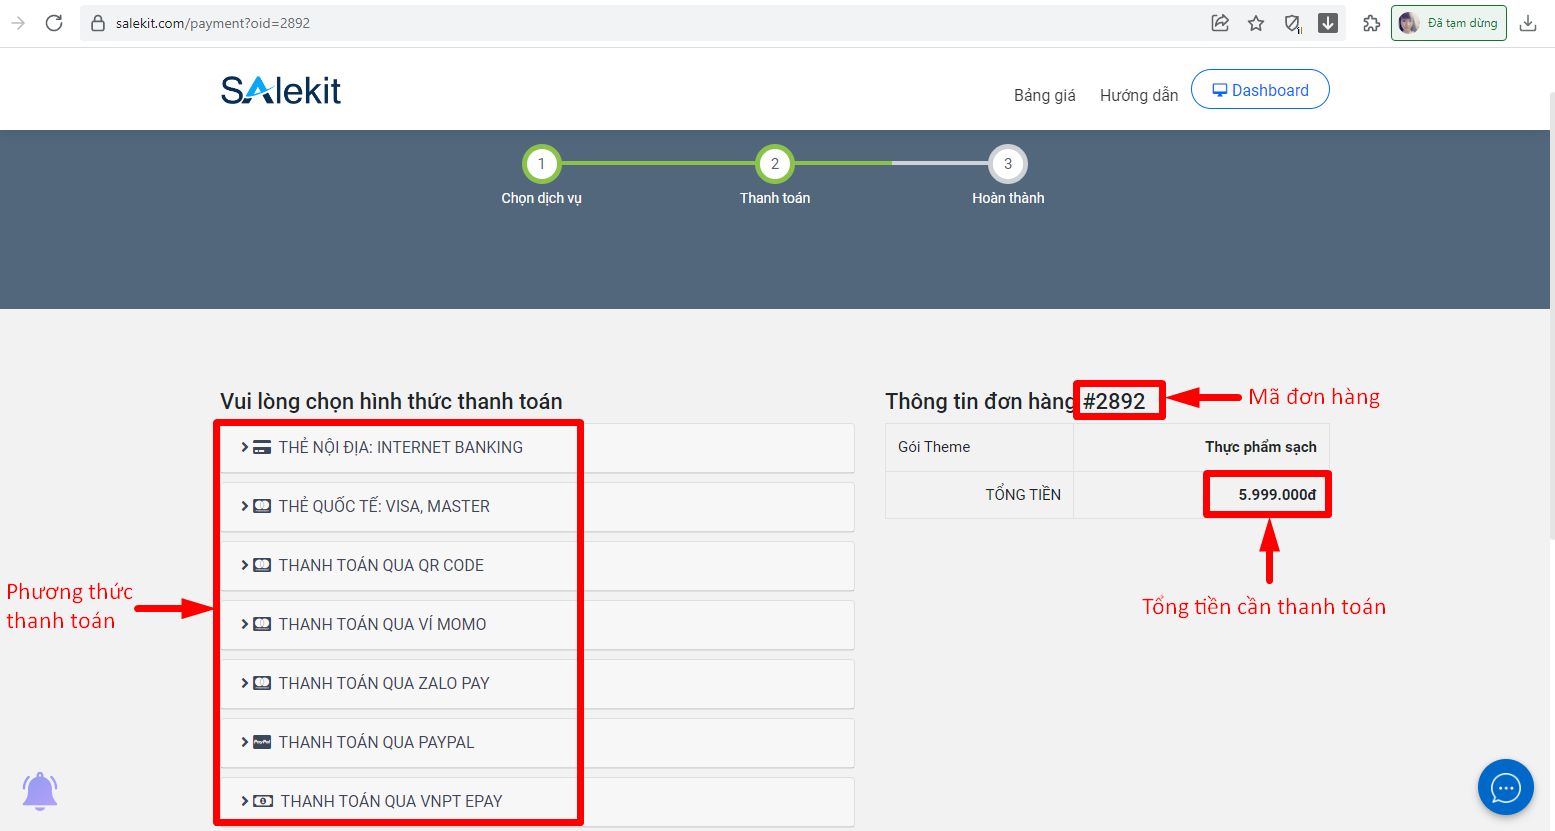This screenshot has width=1555, height=831.
Task: Expand THẺ NỘI ĐỊA: INTERNET BANKING option
Action: 537,448
